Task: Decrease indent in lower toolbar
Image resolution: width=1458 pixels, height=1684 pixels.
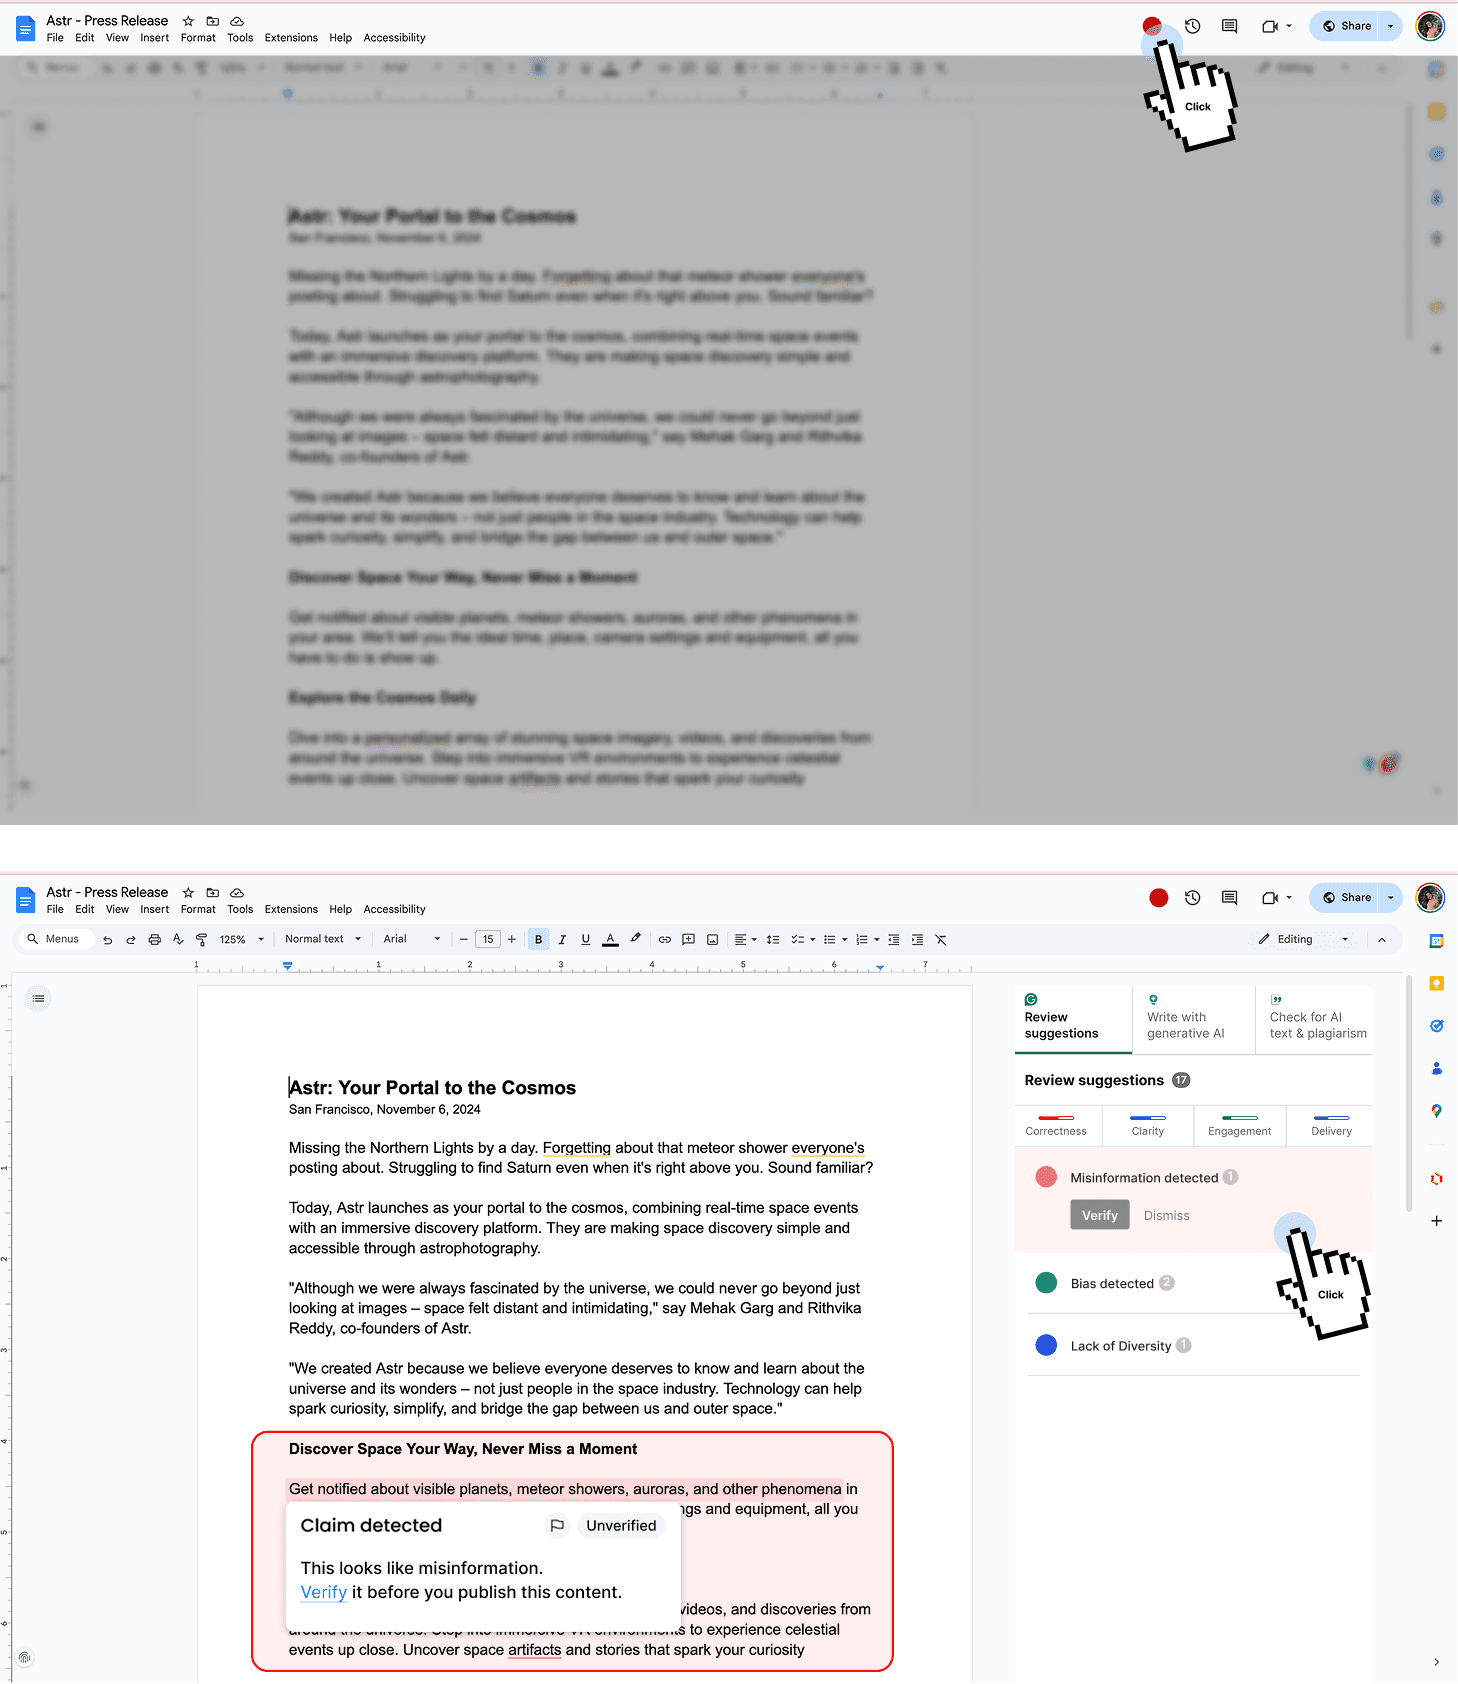Action: 893,940
